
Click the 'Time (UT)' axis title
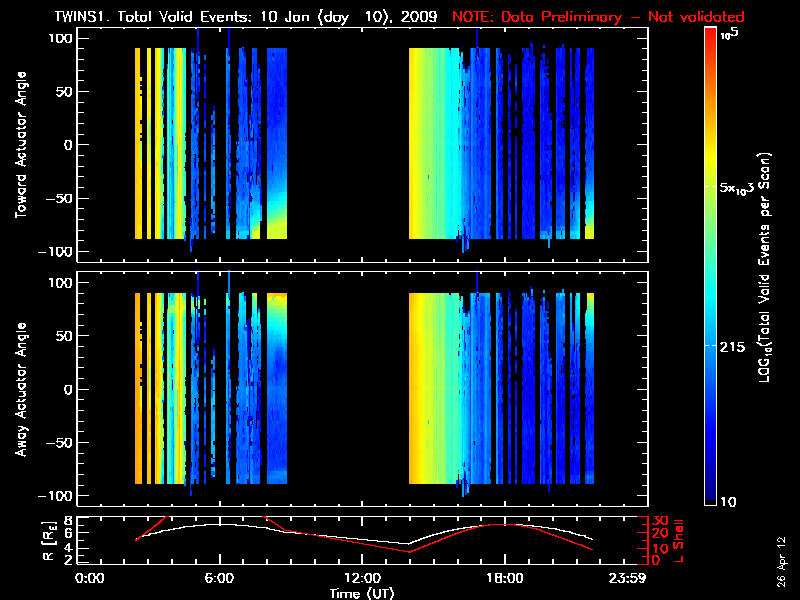pyautogui.click(x=362, y=593)
